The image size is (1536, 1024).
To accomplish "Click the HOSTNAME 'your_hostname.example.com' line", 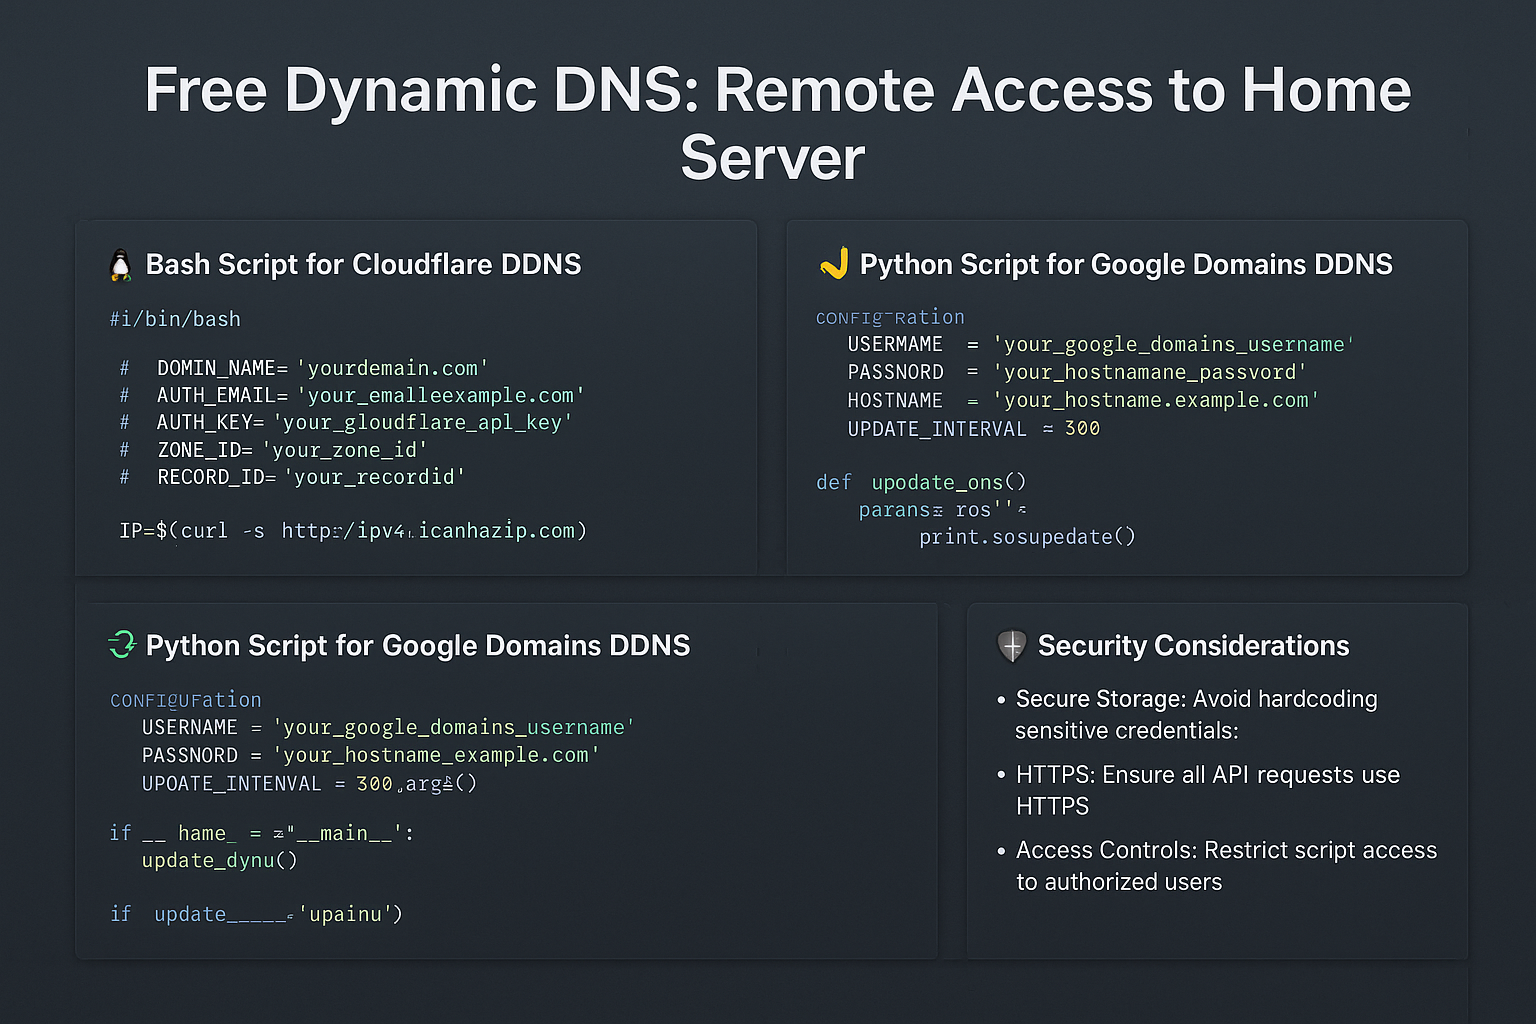I will pos(1083,400).
